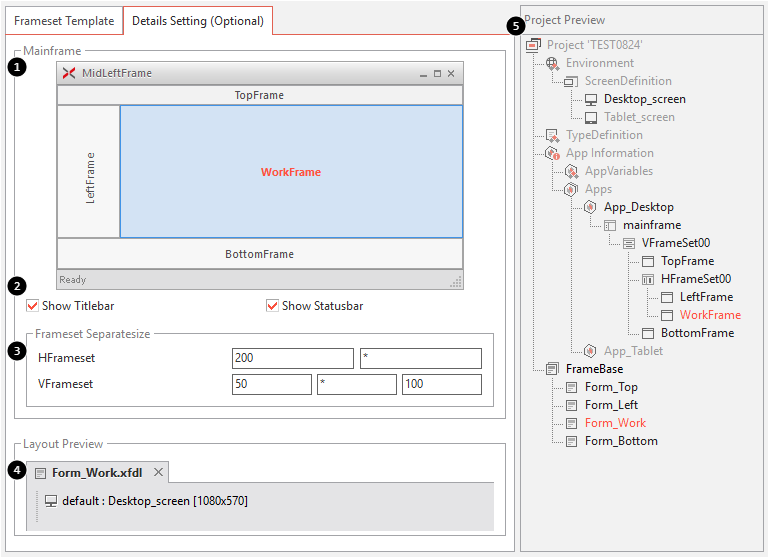The width and height of the screenshot is (769, 558).
Task: Toggle the Show Statusbar checkbox
Action: click(x=272, y=306)
